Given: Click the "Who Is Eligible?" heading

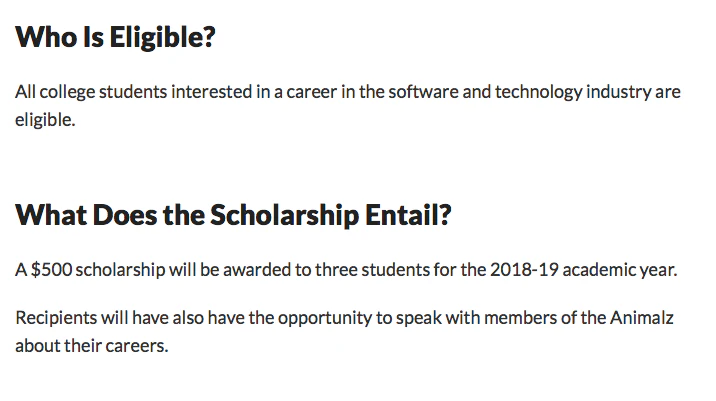Looking at the screenshot, I should point(116,40).
